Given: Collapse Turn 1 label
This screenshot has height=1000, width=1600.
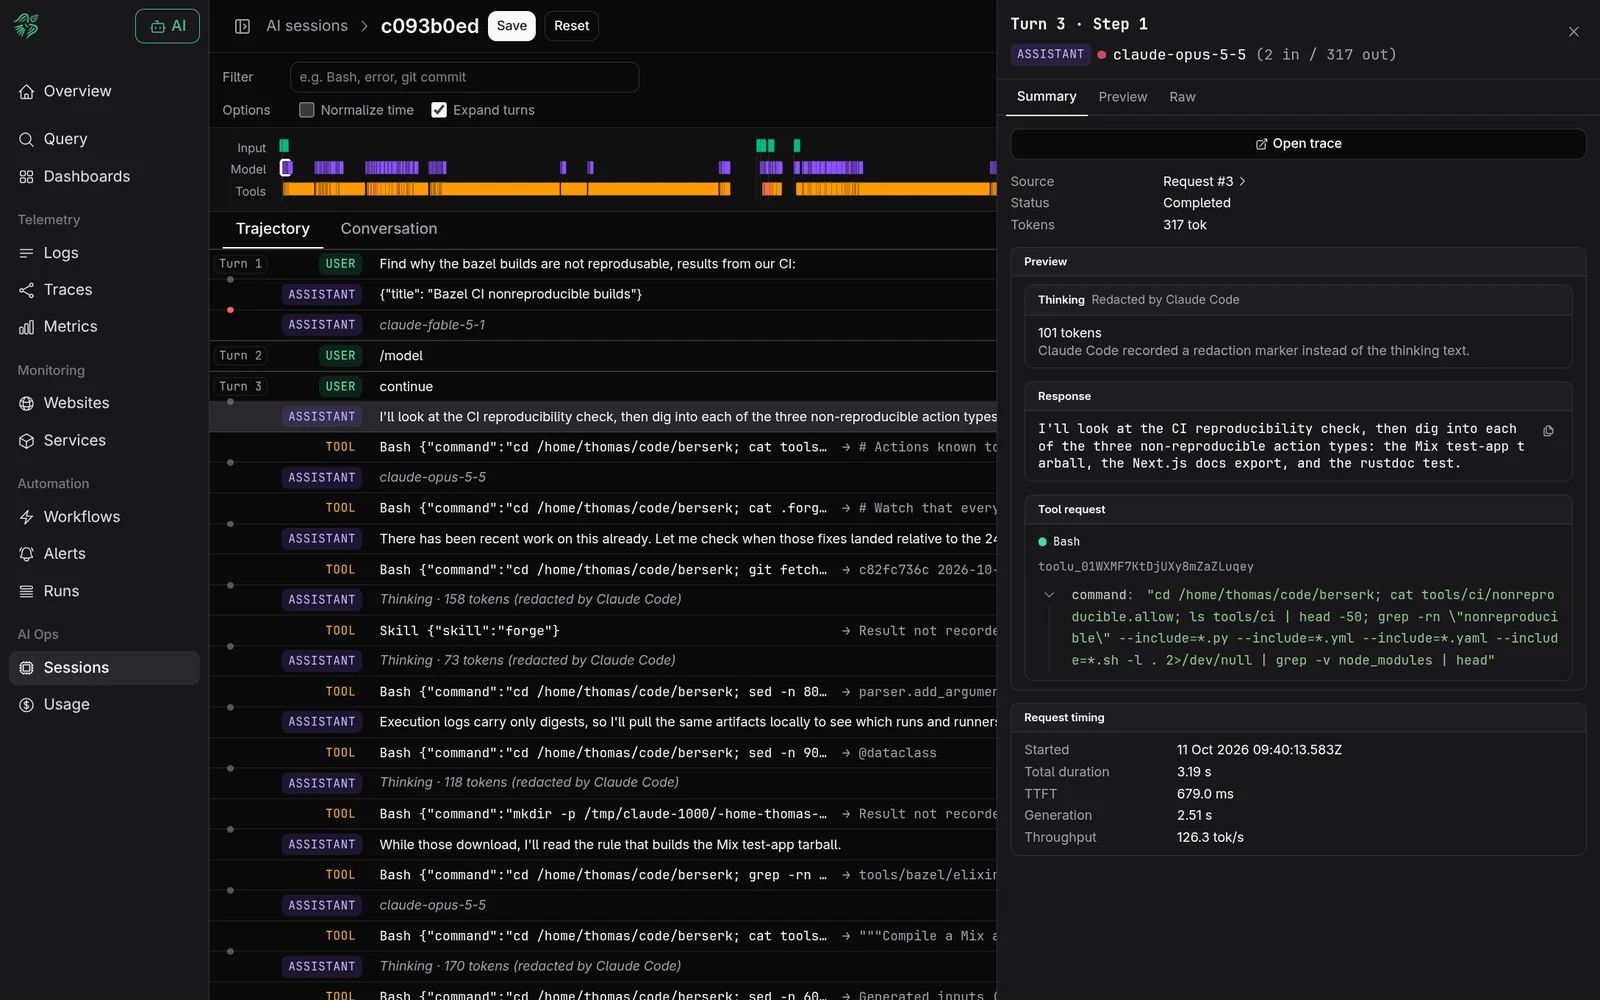Looking at the screenshot, I should coord(240,264).
